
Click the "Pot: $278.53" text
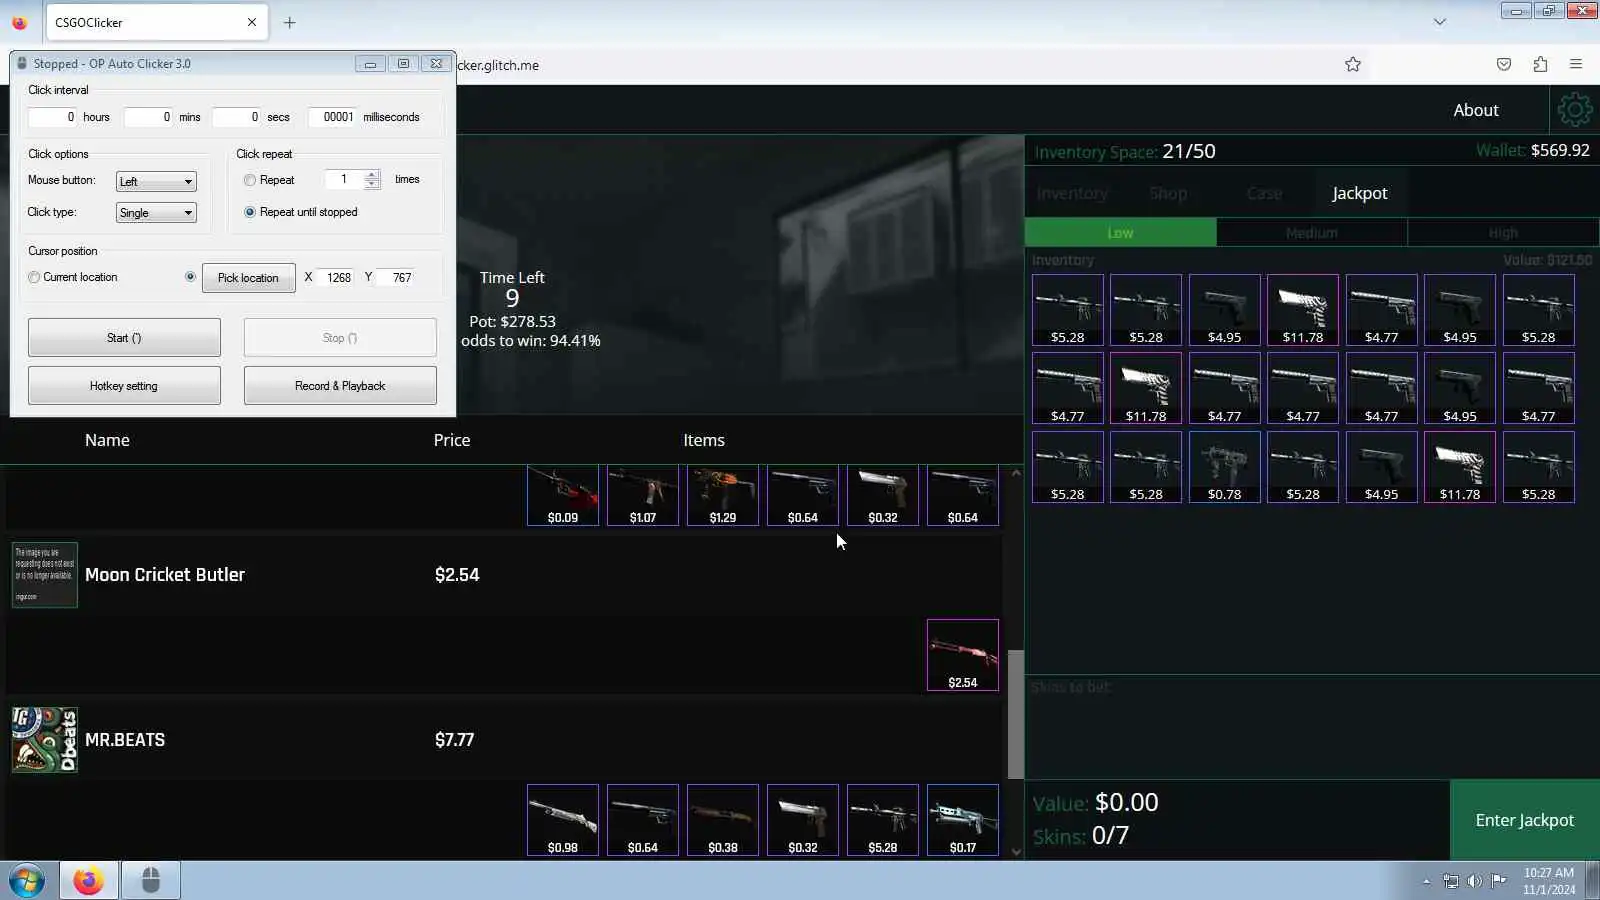pos(513,322)
